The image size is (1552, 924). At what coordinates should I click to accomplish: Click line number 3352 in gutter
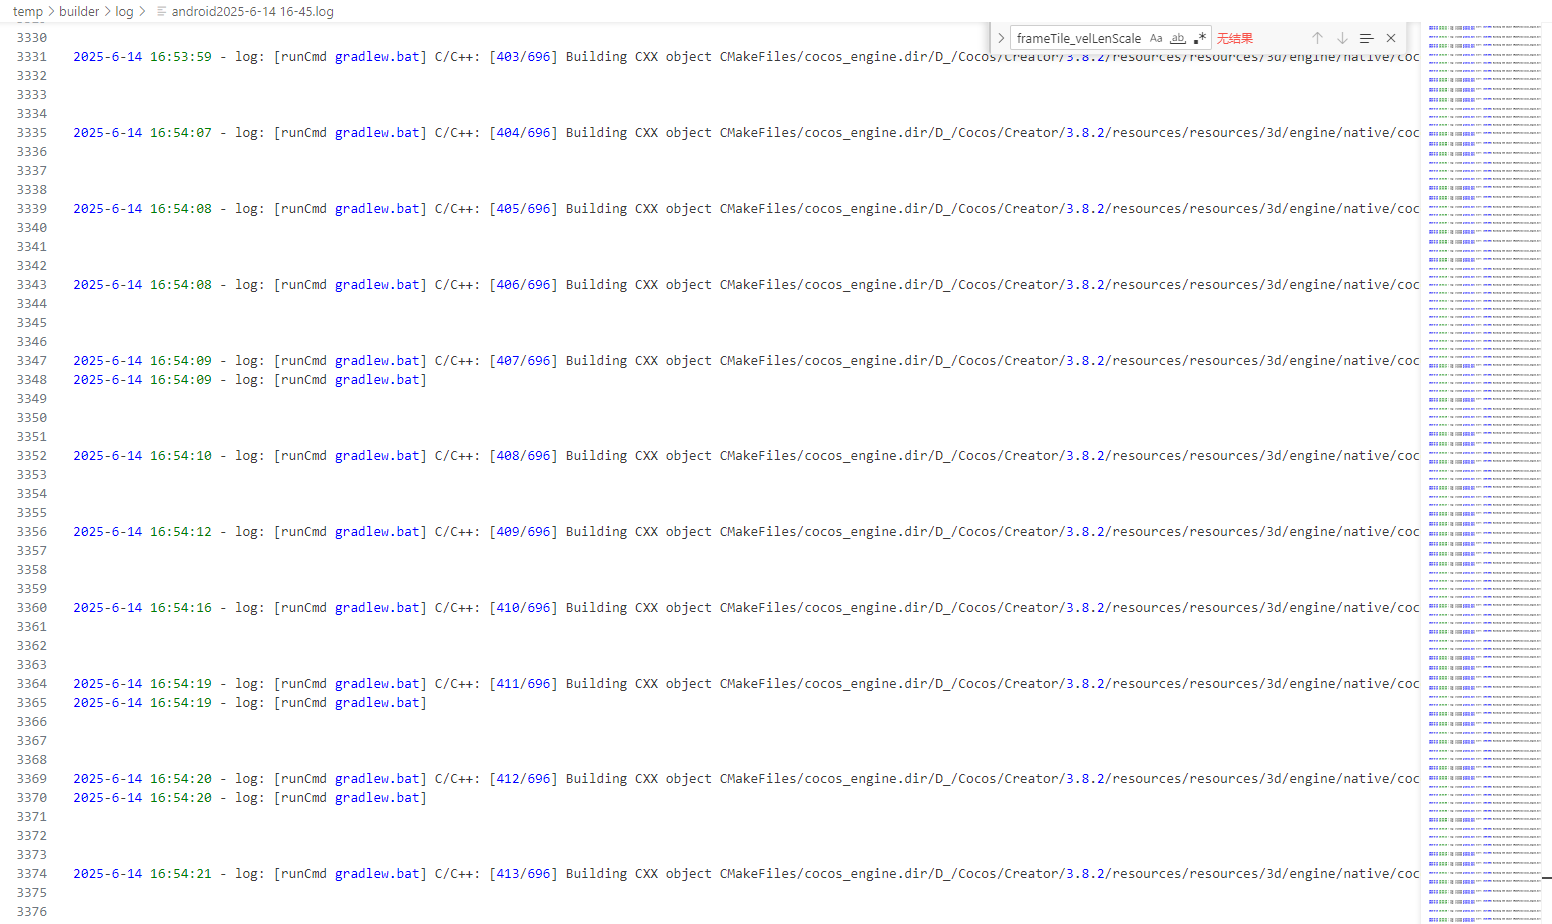(32, 456)
